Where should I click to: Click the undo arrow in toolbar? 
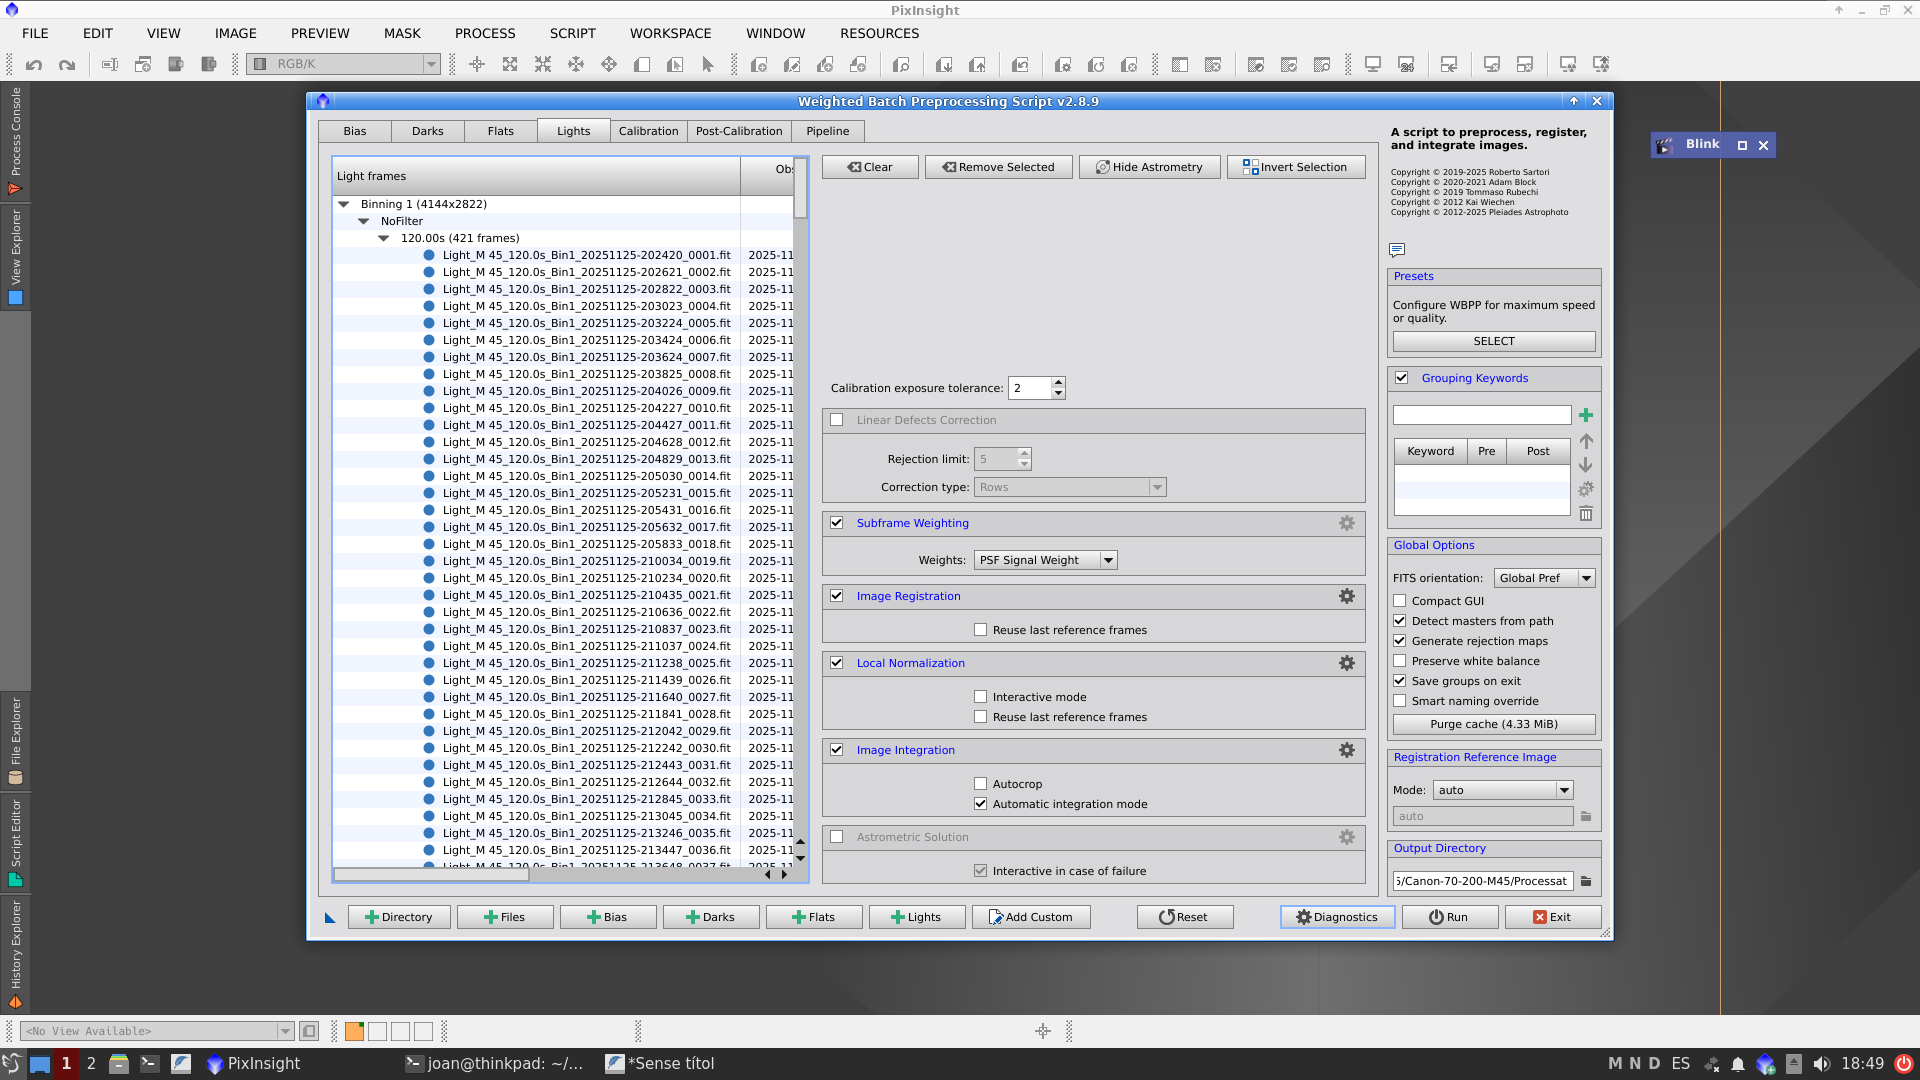click(34, 65)
